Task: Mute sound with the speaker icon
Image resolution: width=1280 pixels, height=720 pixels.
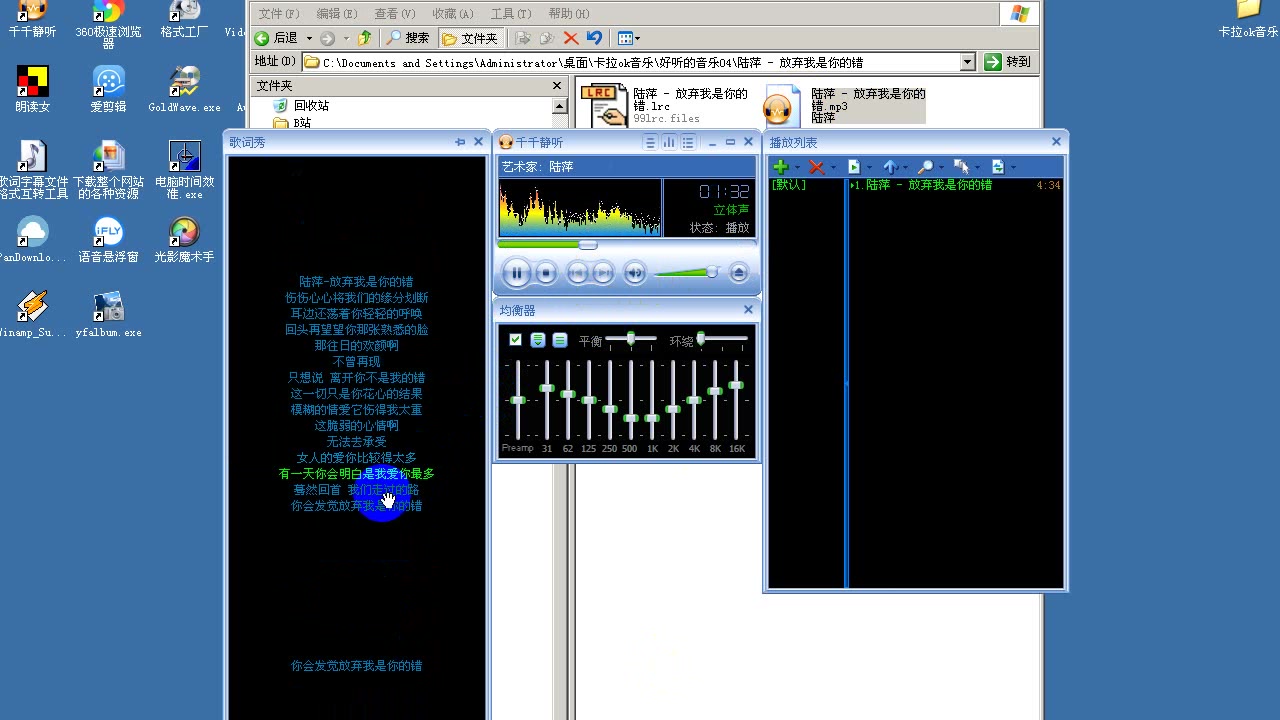Action: coord(634,272)
